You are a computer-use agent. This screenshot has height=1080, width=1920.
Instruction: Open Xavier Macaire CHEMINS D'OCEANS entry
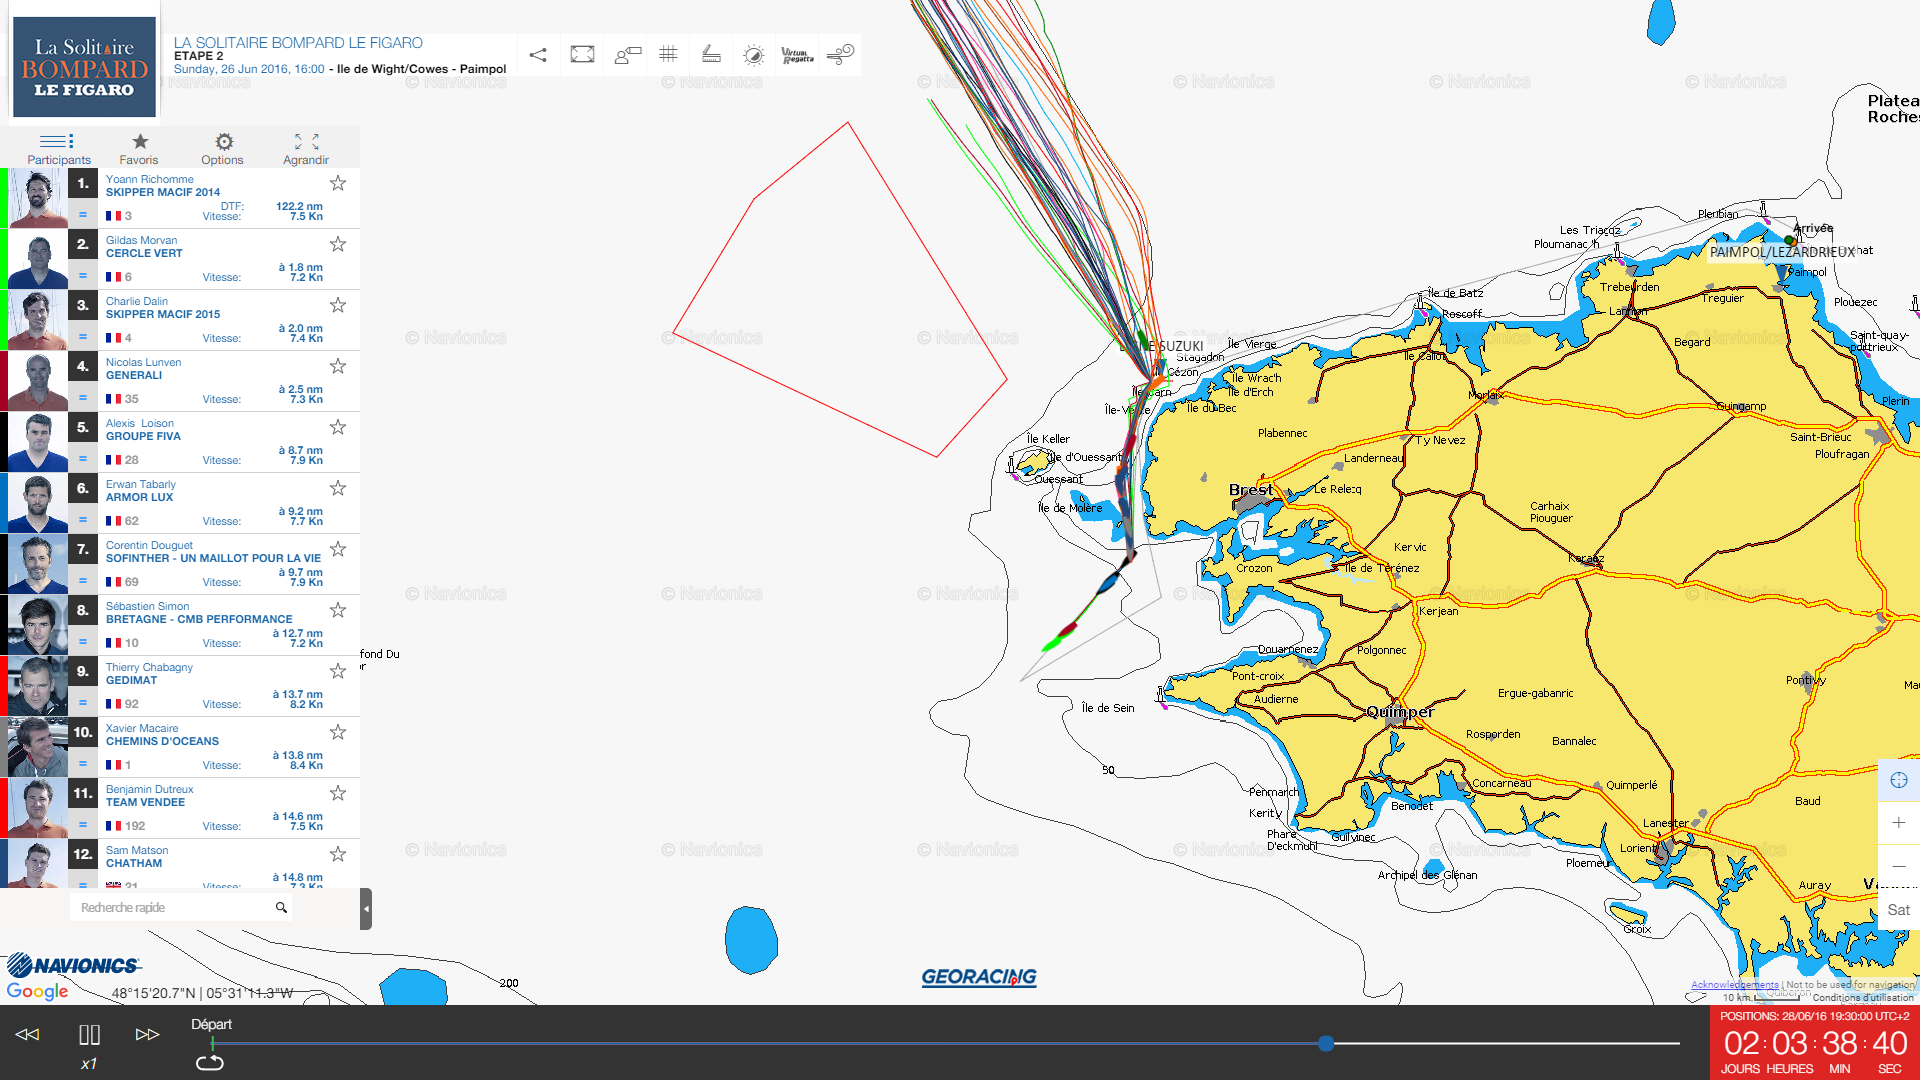click(x=180, y=747)
